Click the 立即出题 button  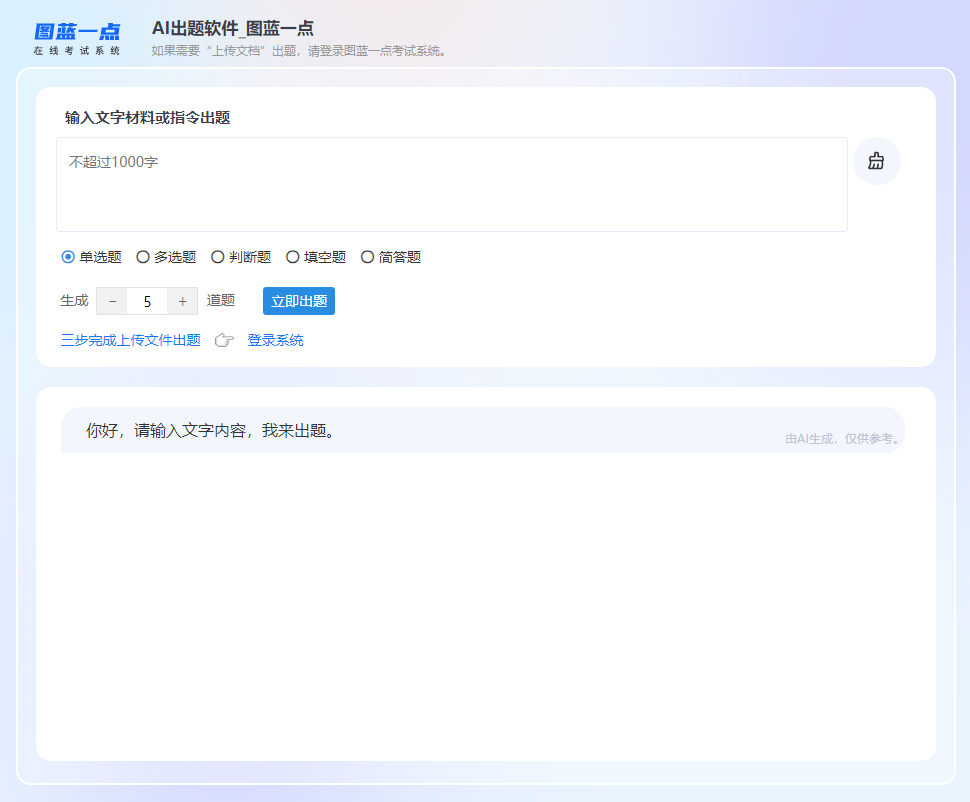pyautogui.click(x=299, y=301)
